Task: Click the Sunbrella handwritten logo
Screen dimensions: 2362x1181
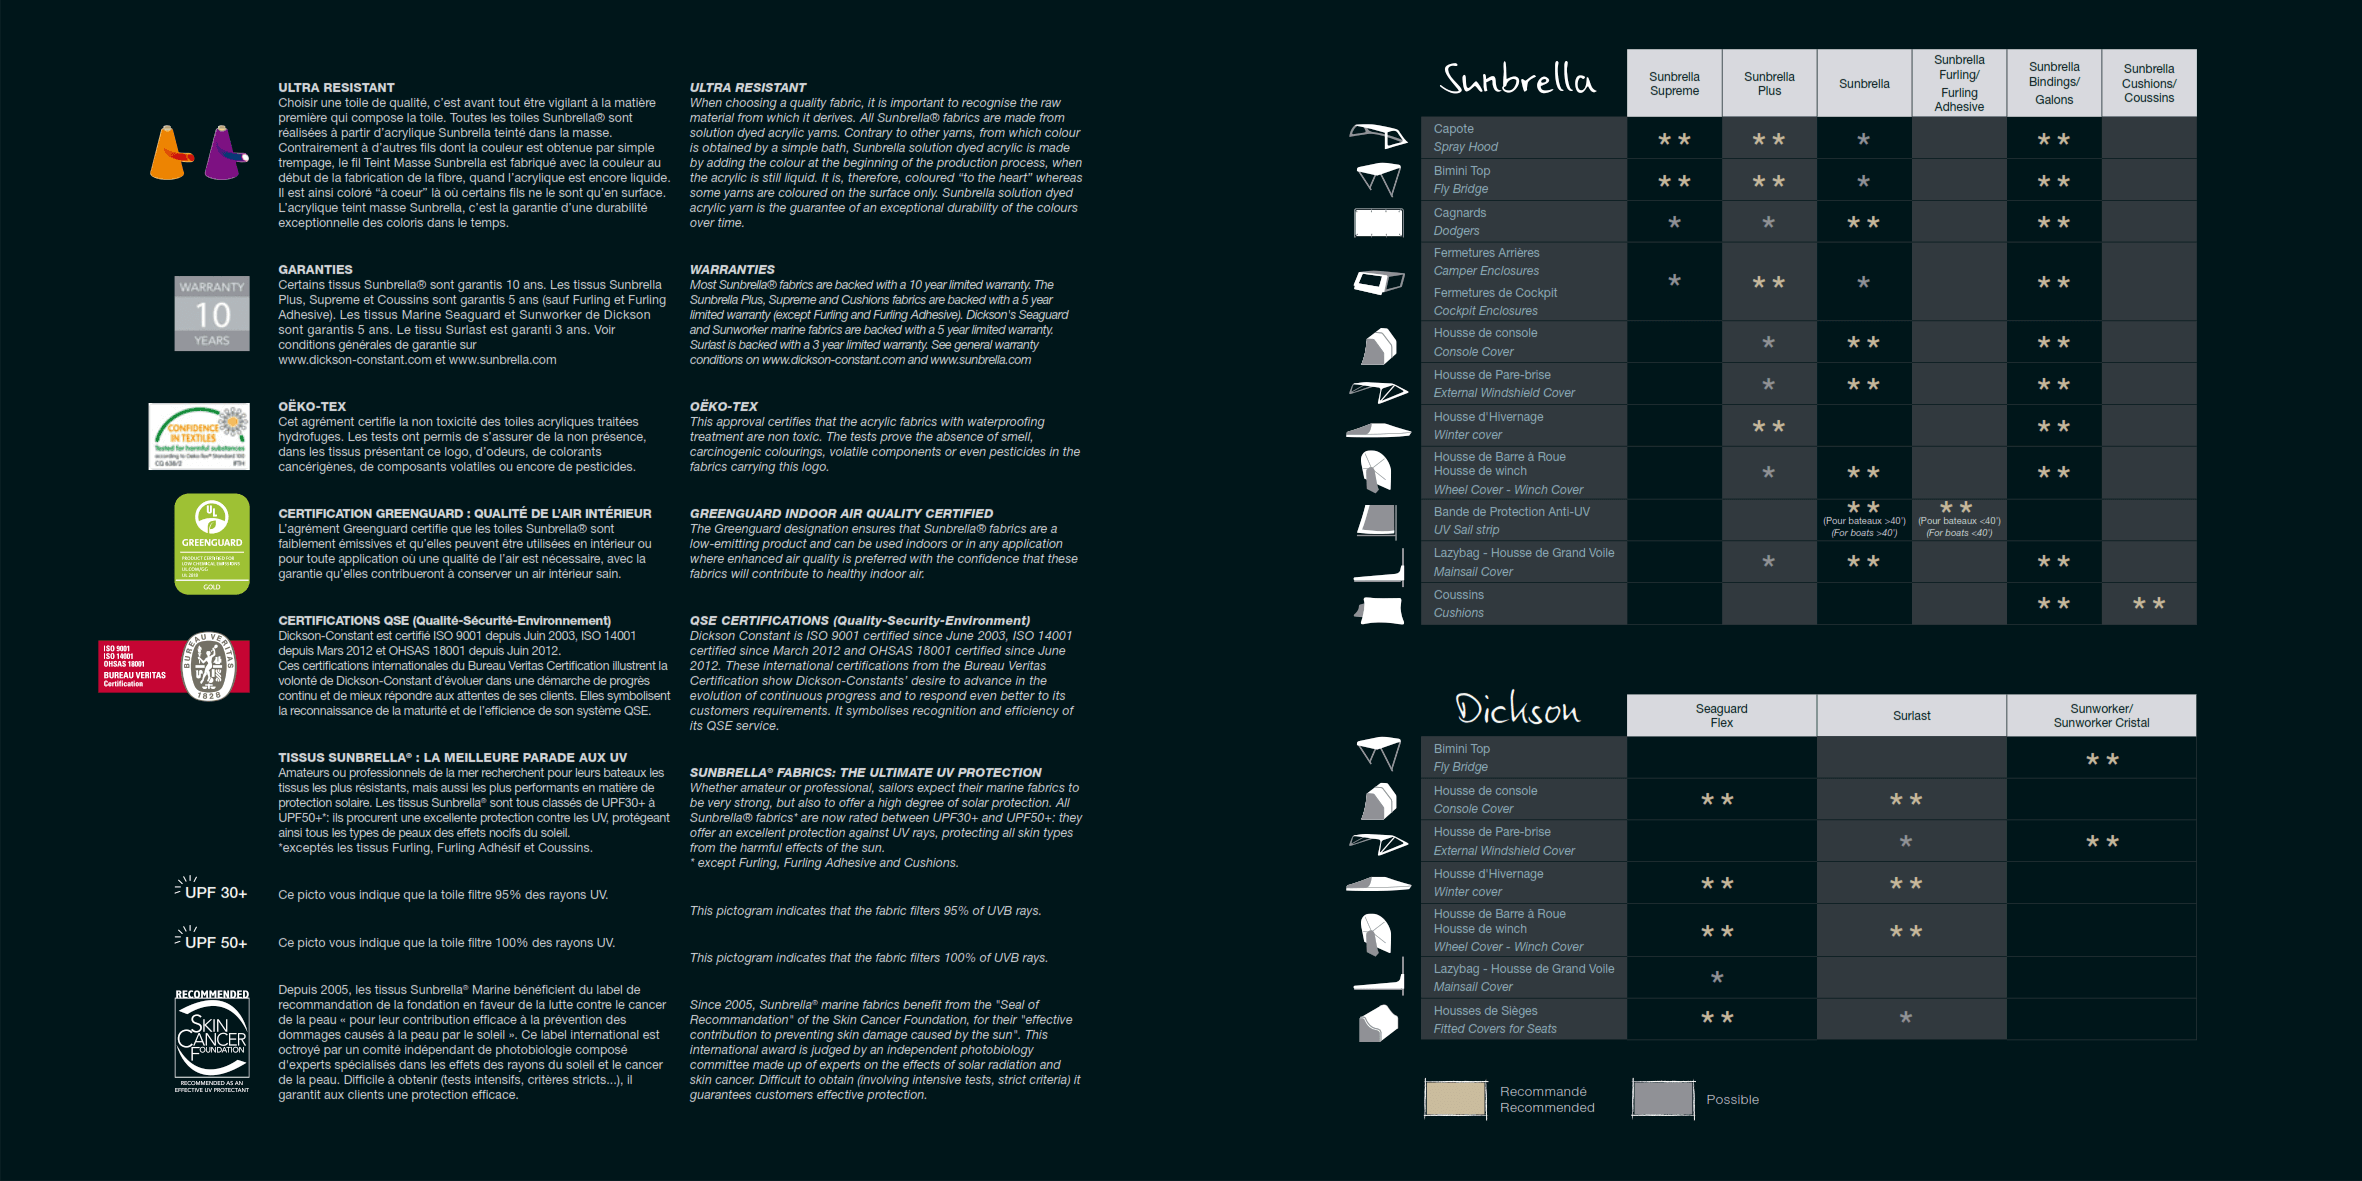Action: coord(1517,78)
